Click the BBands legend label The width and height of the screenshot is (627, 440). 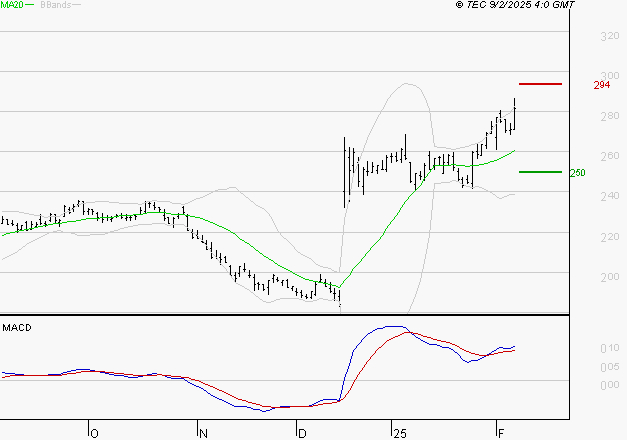pyautogui.click(x=56, y=5)
